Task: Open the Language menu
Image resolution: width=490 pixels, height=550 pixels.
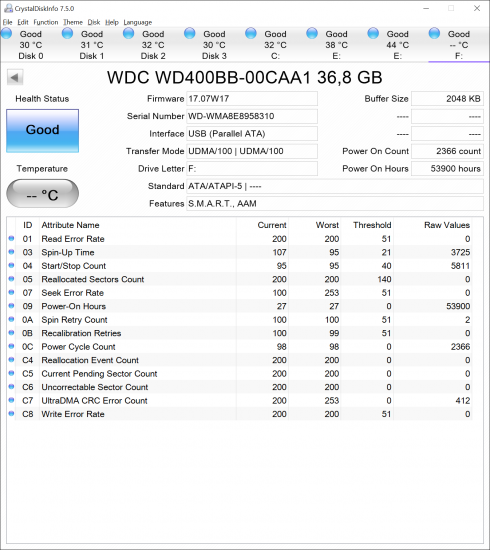Action: coord(137,22)
